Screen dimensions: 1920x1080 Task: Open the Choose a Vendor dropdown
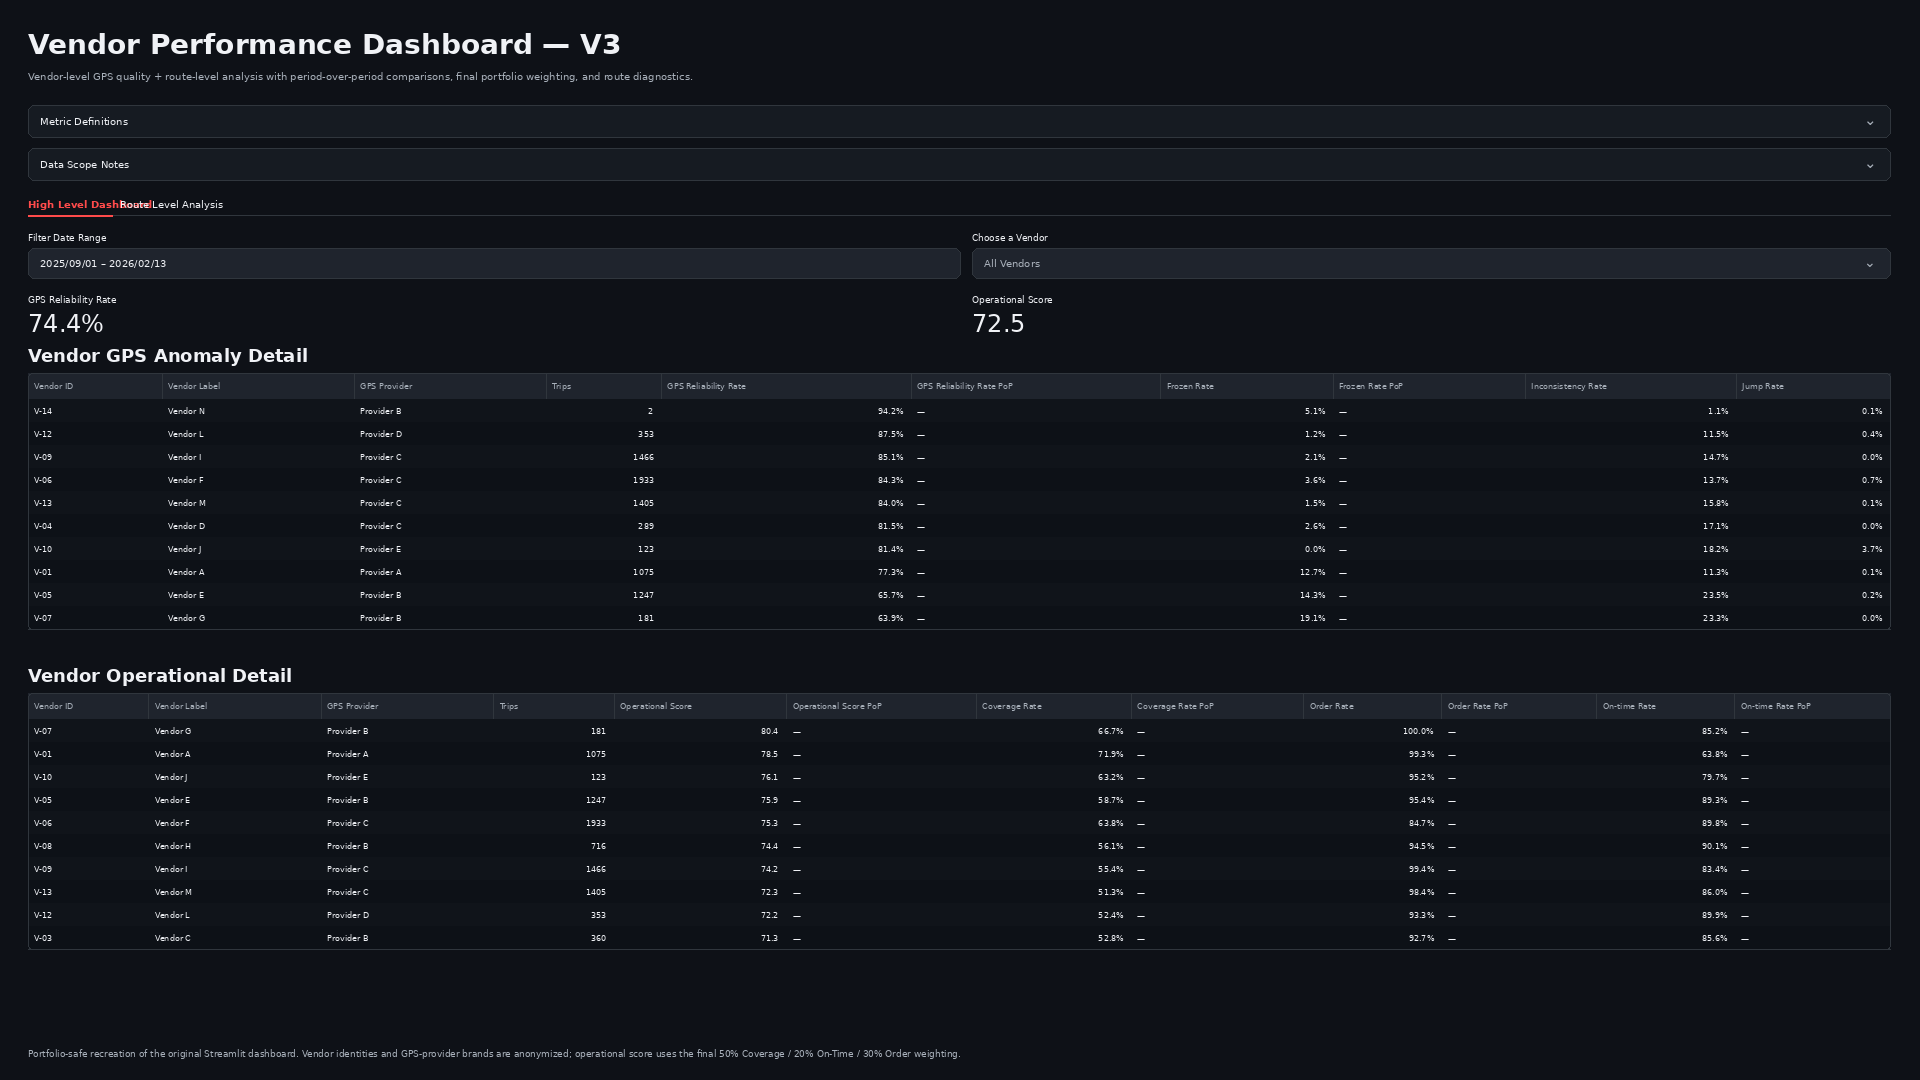click(1431, 264)
